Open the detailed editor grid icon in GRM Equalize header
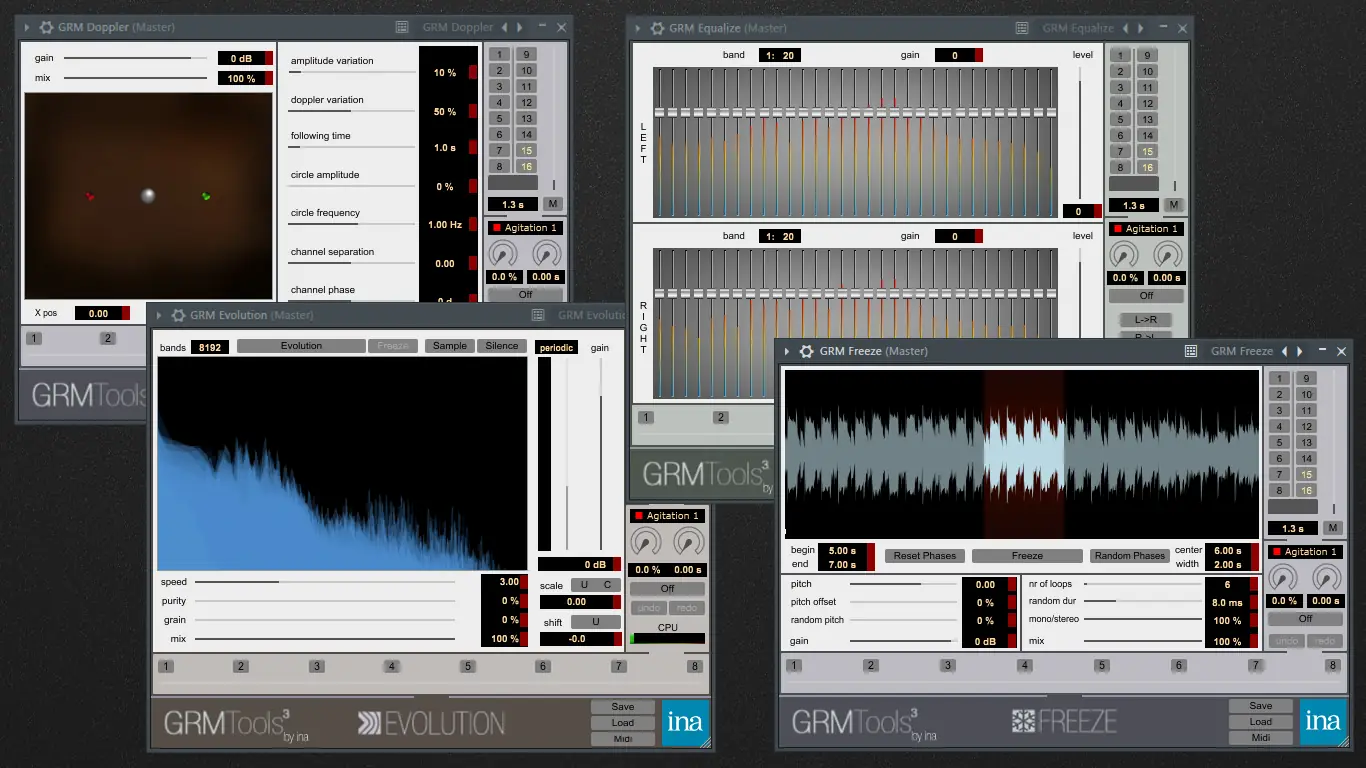1366x768 pixels. (x=1022, y=28)
